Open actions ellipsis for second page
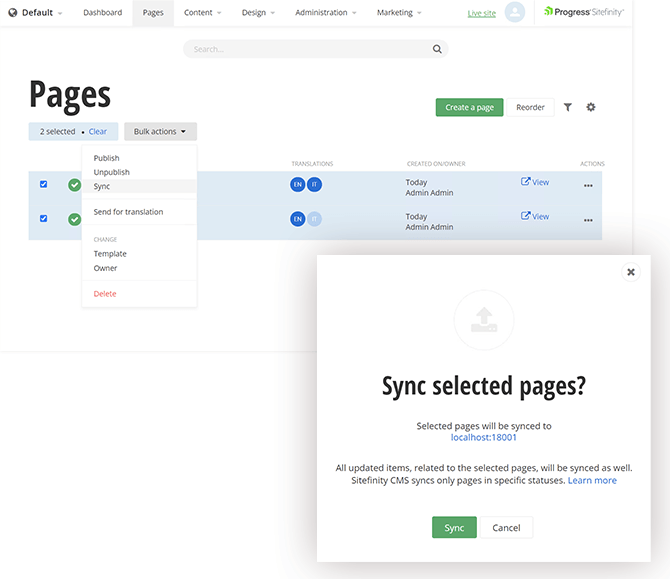This screenshot has width=670, height=579. 588,219
